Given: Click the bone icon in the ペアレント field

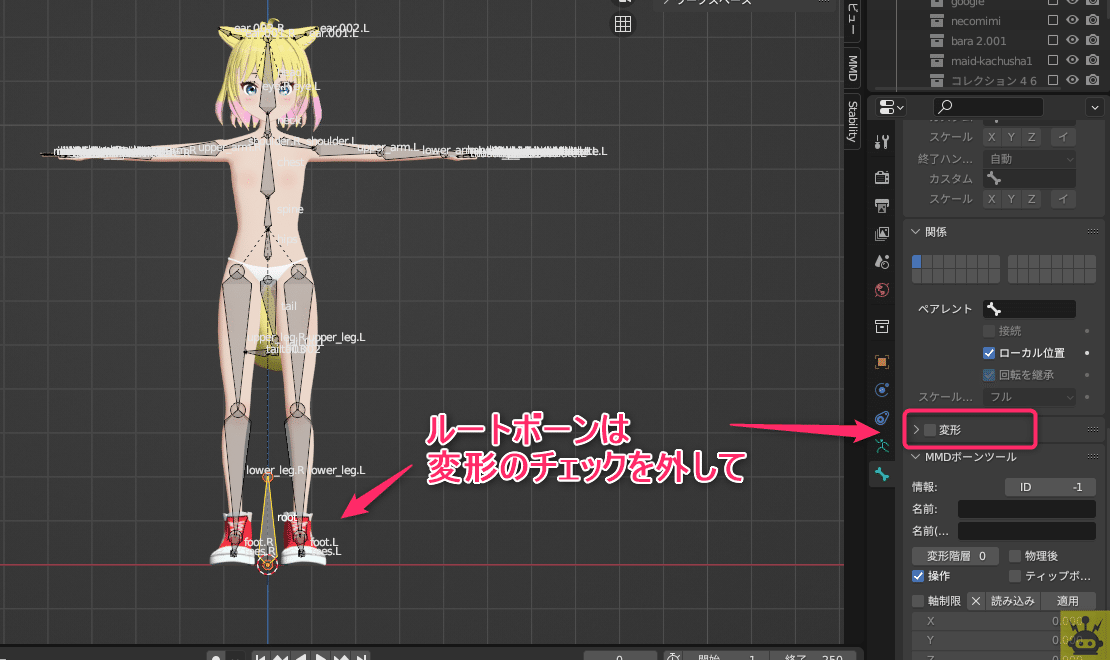Looking at the screenshot, I should pos(994,309).
